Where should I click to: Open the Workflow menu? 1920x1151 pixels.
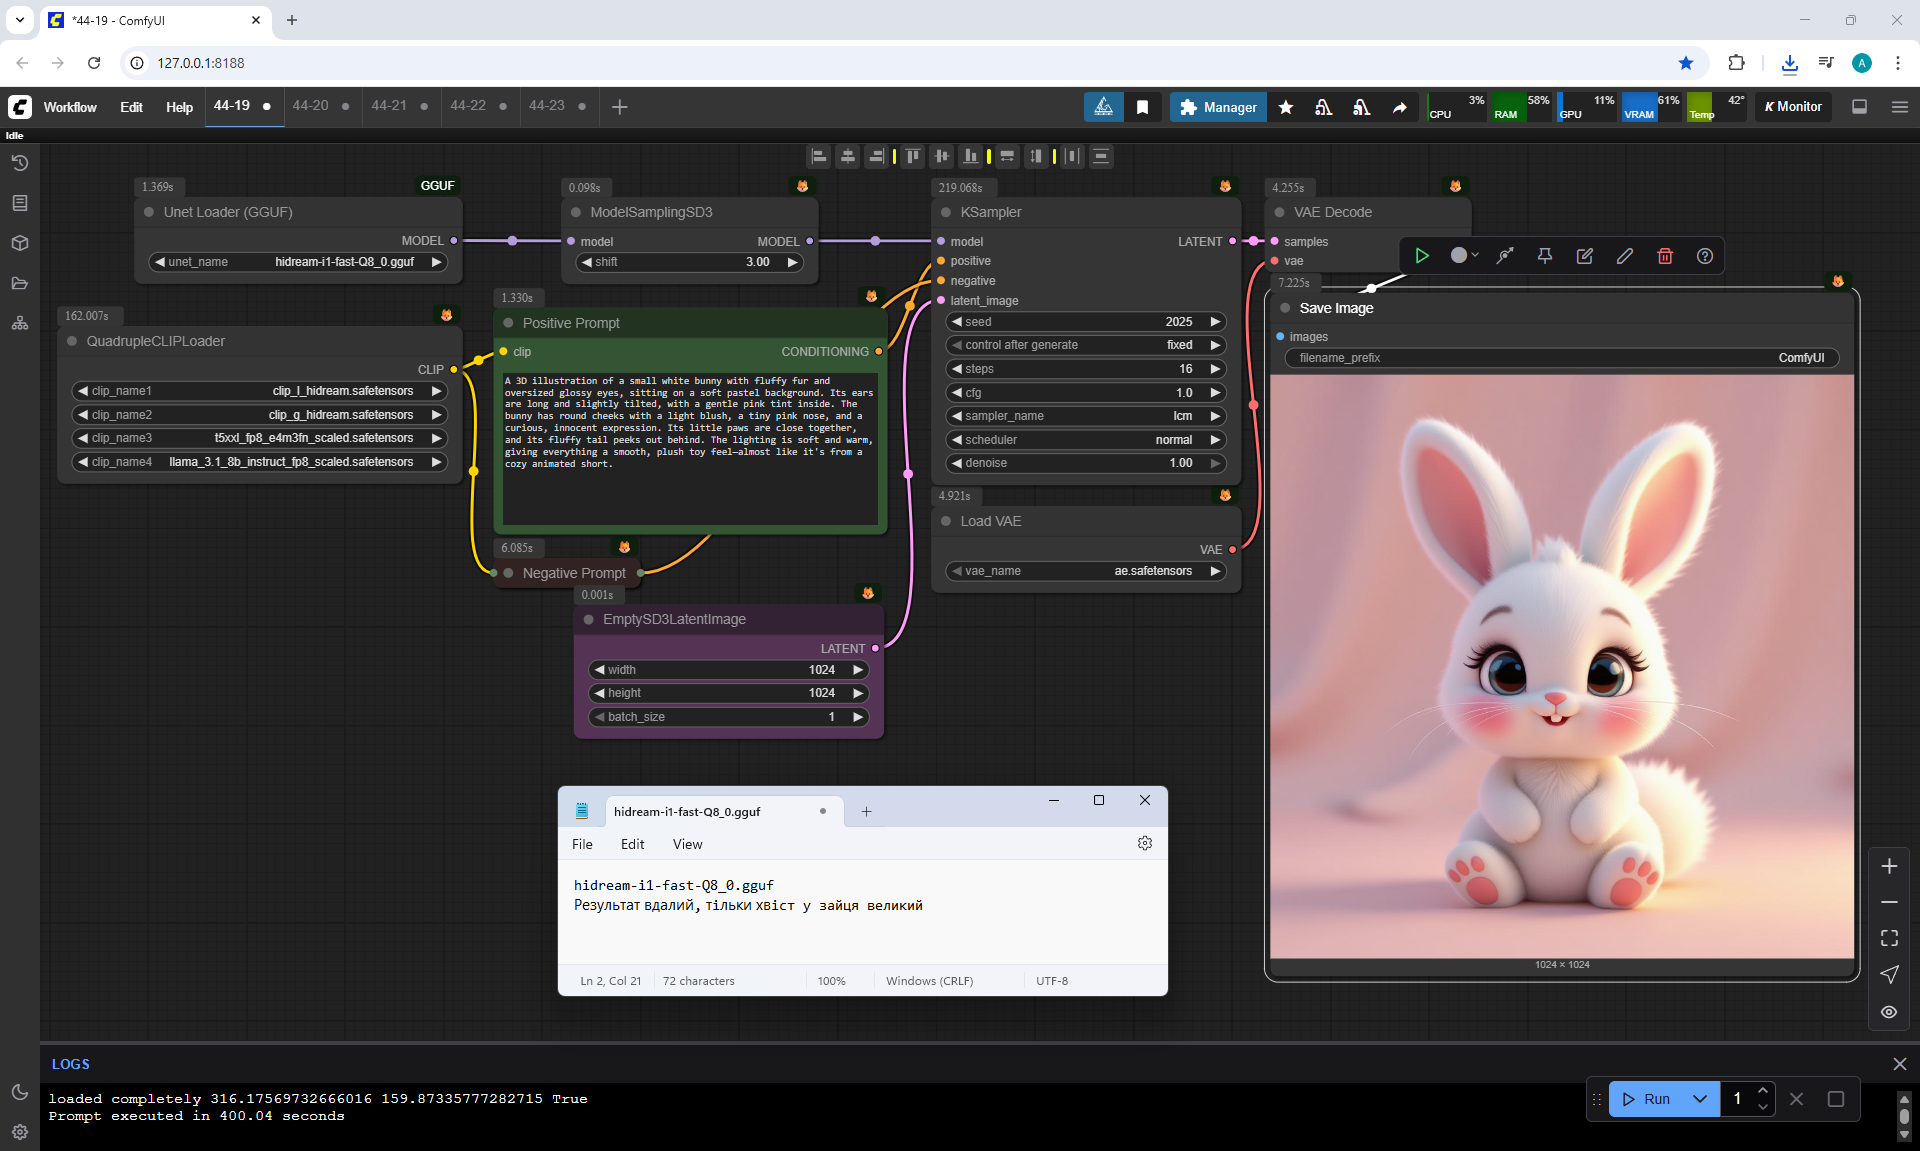[70, 107]
